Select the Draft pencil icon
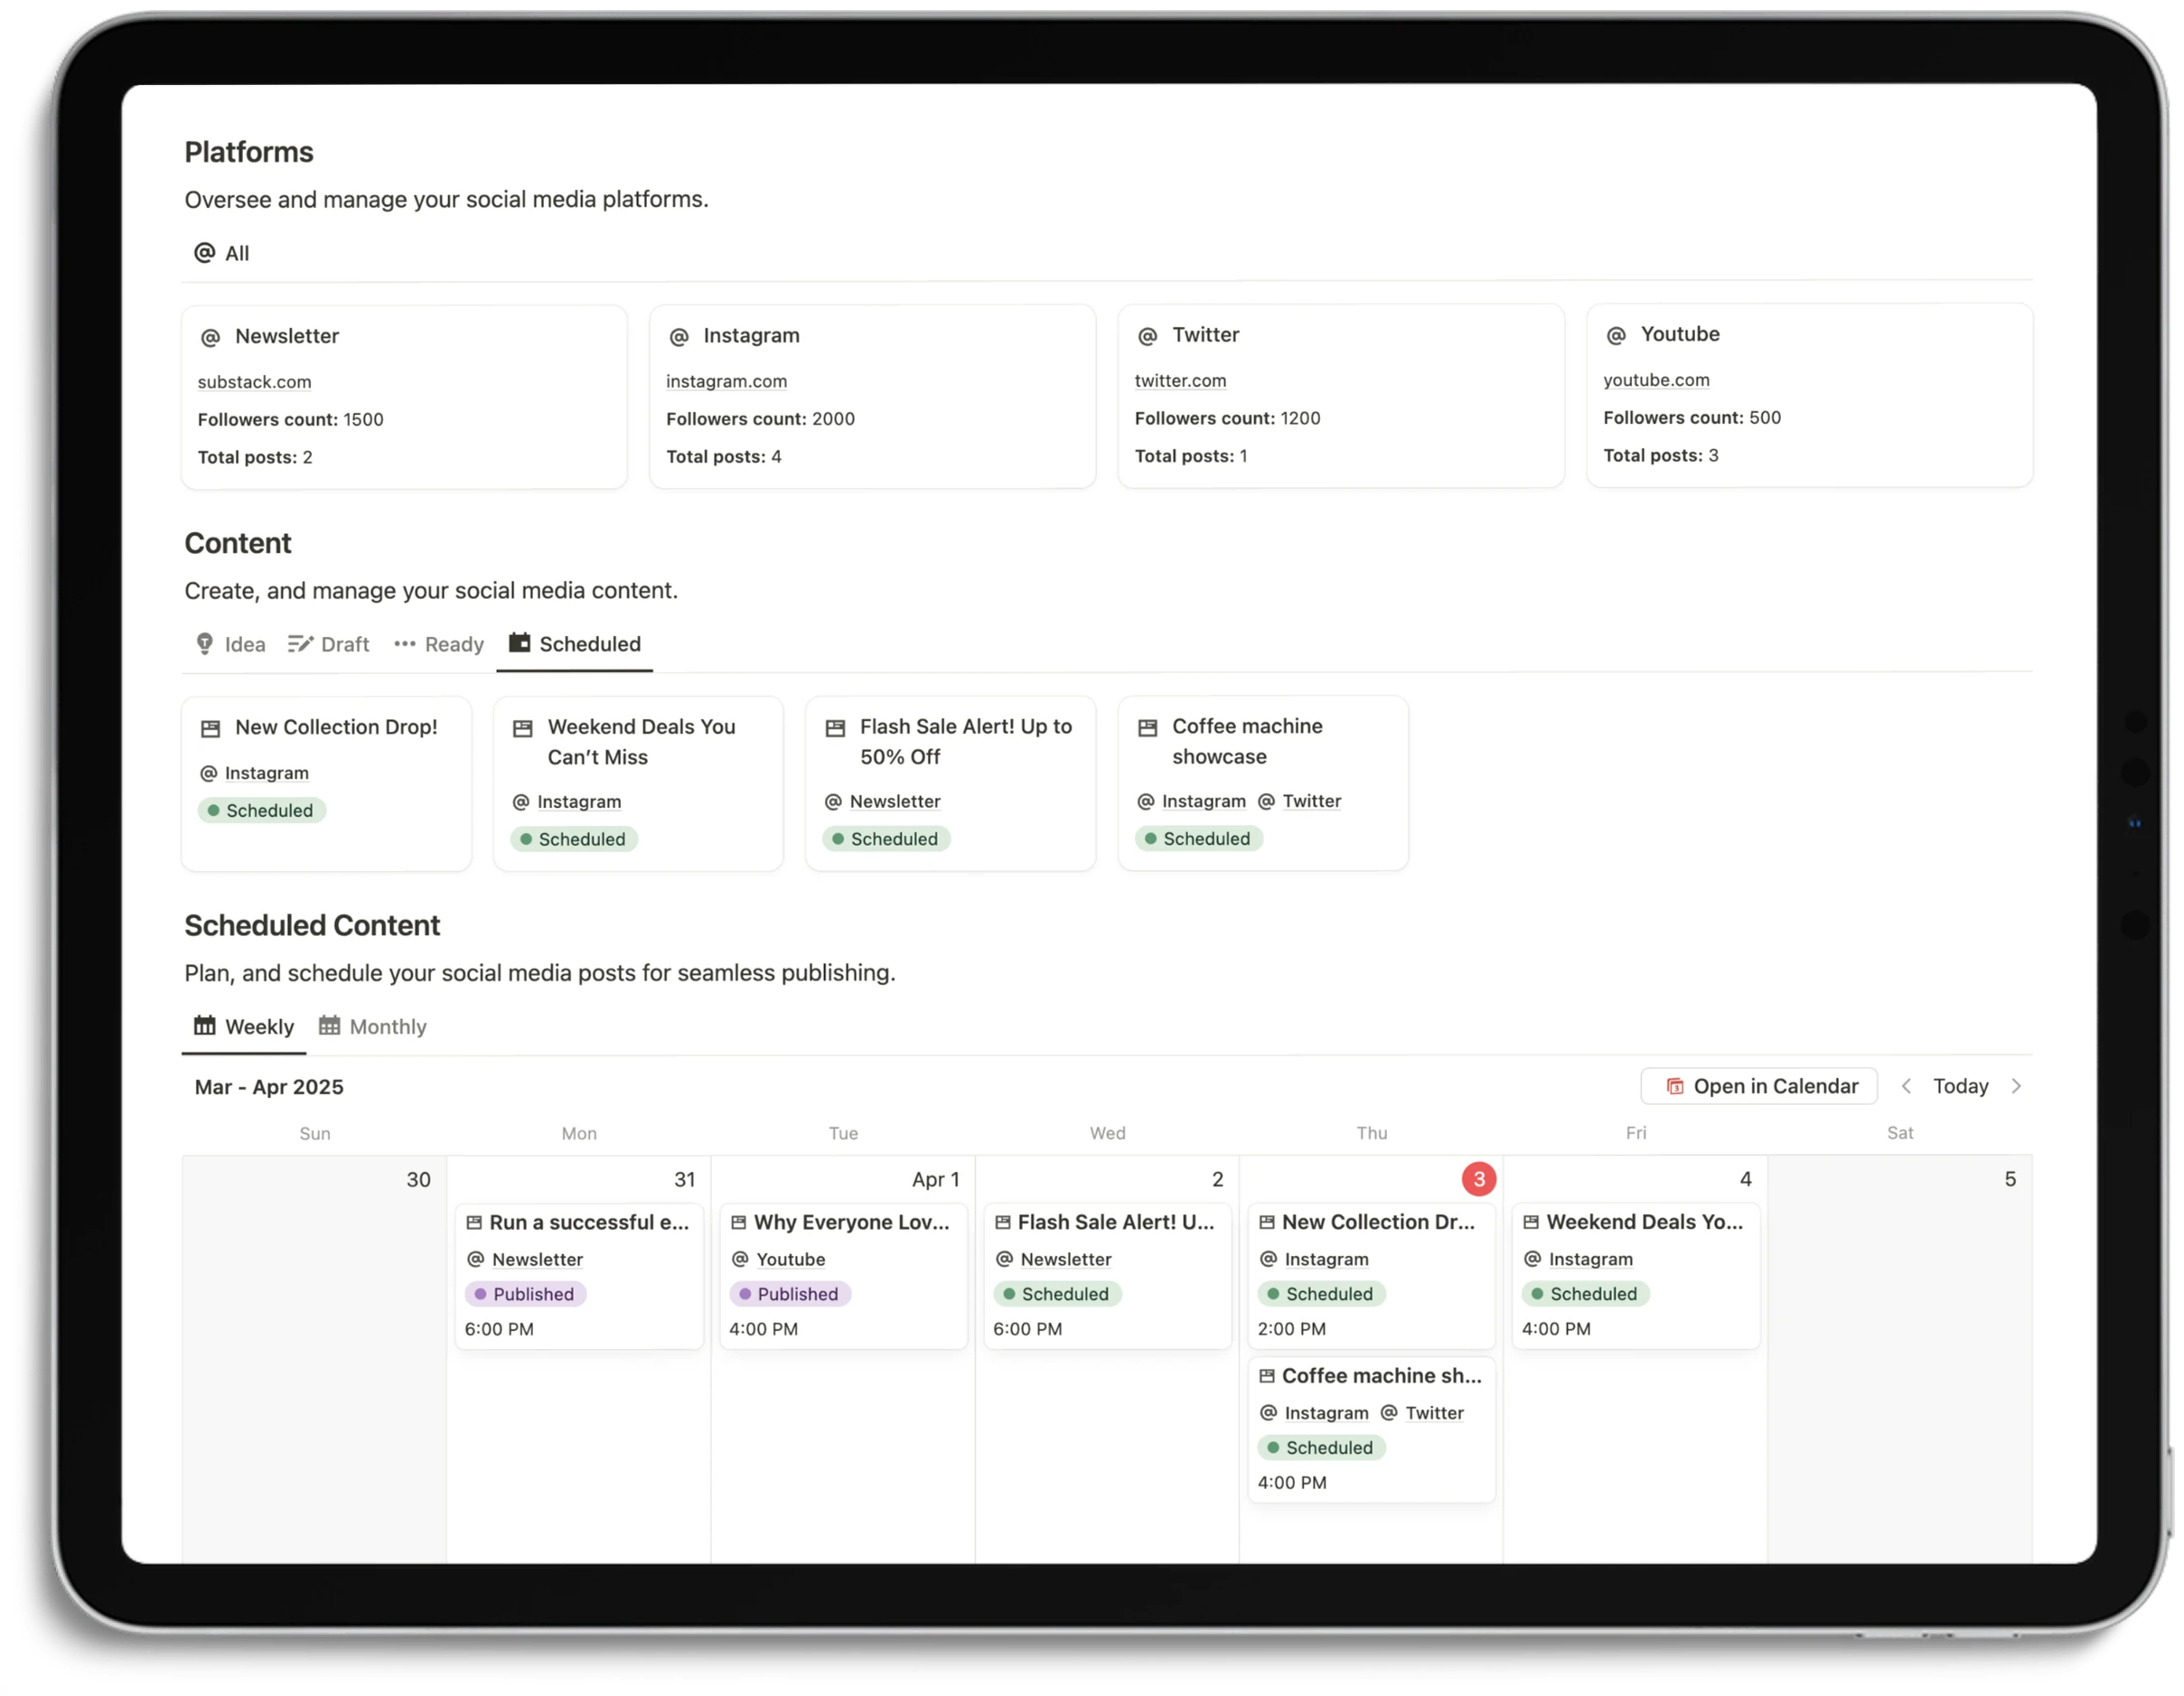 coord(301,645)
